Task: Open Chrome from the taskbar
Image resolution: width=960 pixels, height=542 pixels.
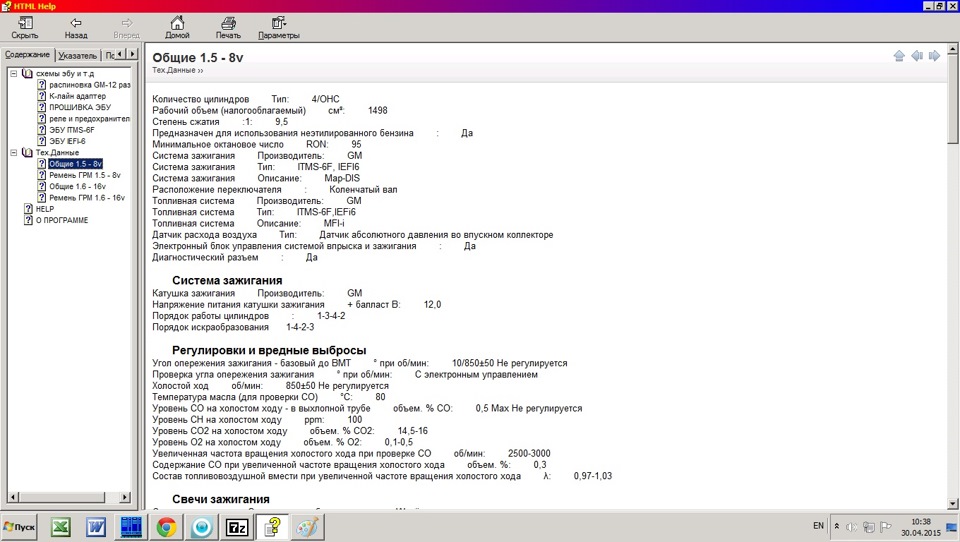Action: coord(166,527)
